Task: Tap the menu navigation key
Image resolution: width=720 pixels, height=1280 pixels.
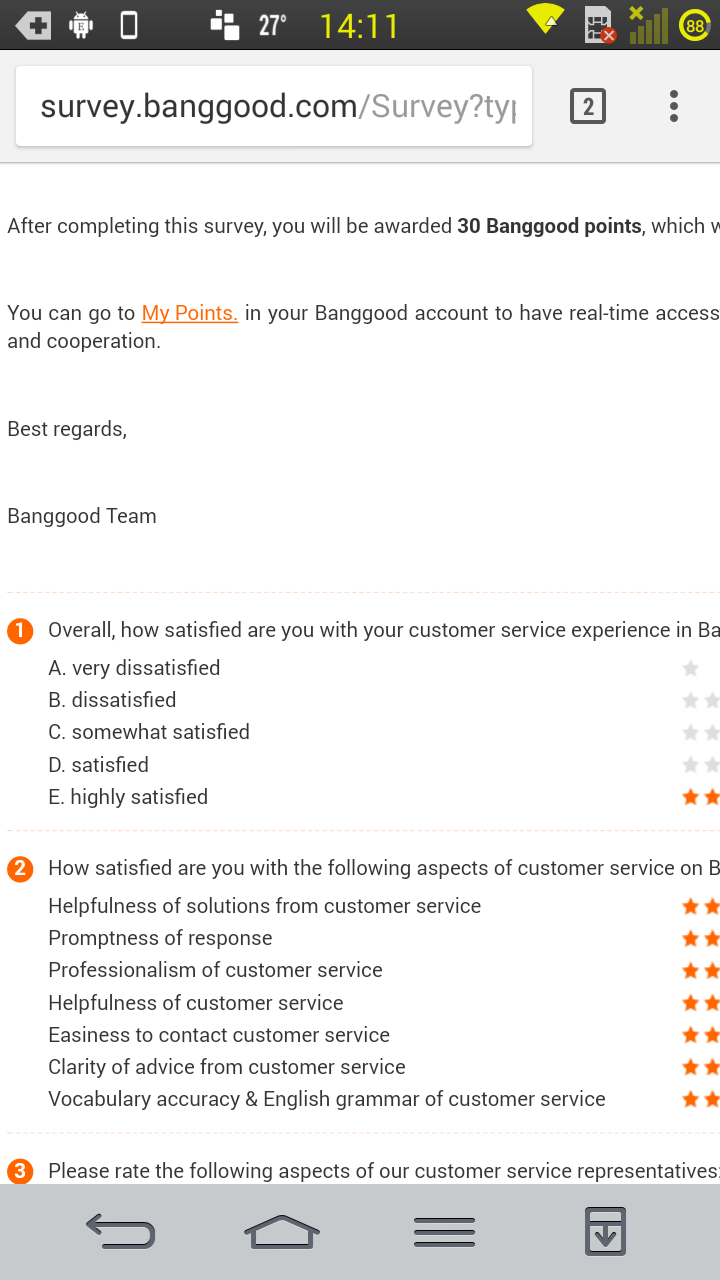Action: pos(444,1232)
